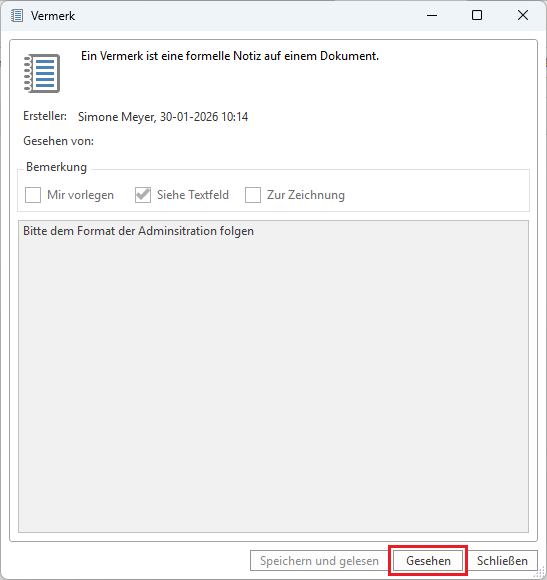Click the 'Gesehen von:' label
This screenshot has height=580, width=547.
[x=58, y=141]
